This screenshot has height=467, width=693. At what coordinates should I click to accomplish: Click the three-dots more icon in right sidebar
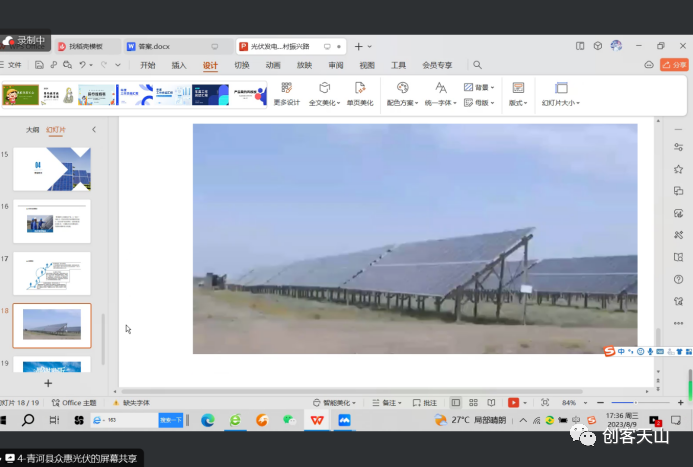point(678,323)
